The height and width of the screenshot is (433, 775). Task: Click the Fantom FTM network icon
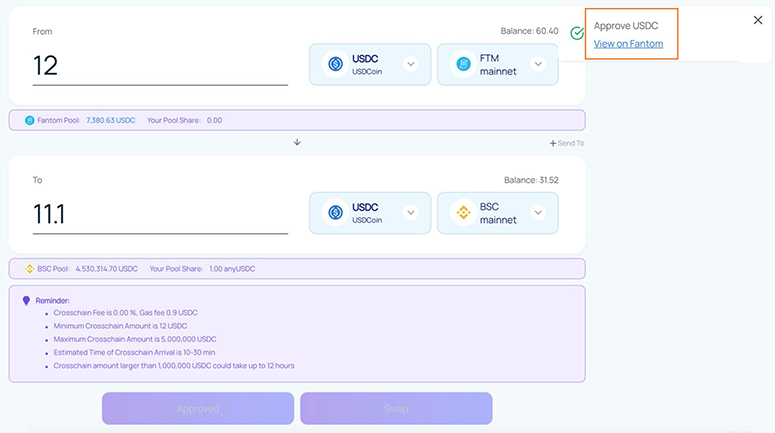[463, 64]
